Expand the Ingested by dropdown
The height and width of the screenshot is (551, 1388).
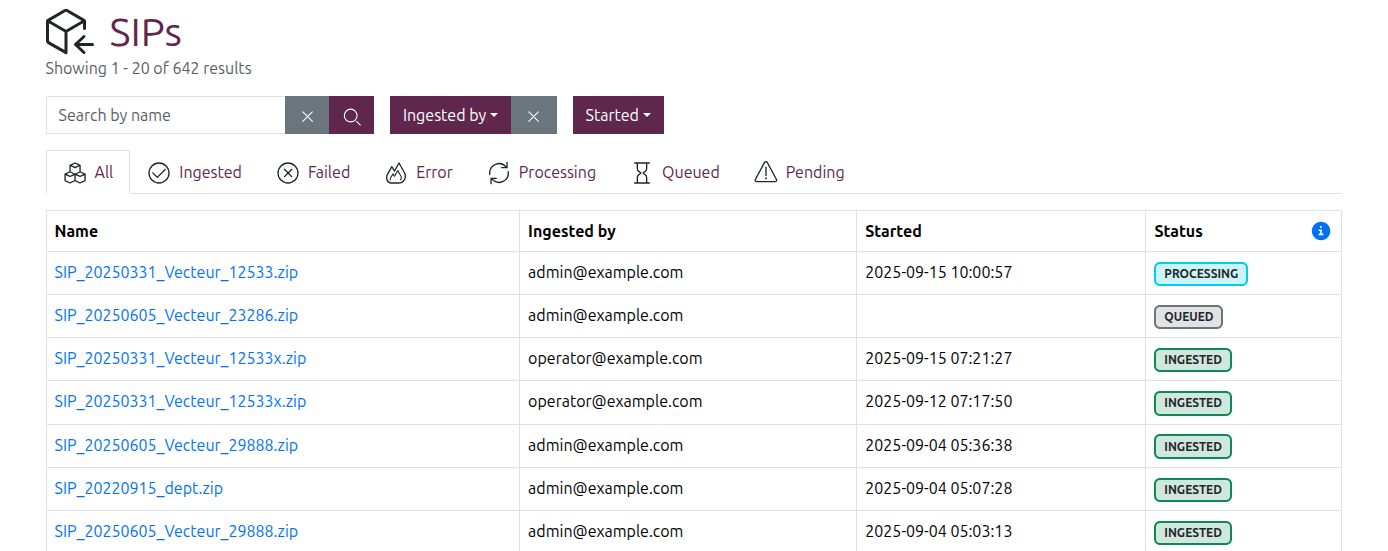[x=450, y=115]
